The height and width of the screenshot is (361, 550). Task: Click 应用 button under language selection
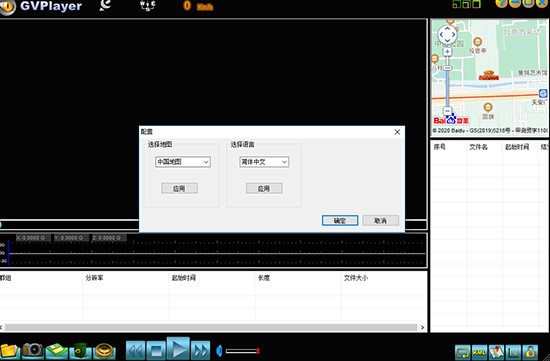coord(264,188)
